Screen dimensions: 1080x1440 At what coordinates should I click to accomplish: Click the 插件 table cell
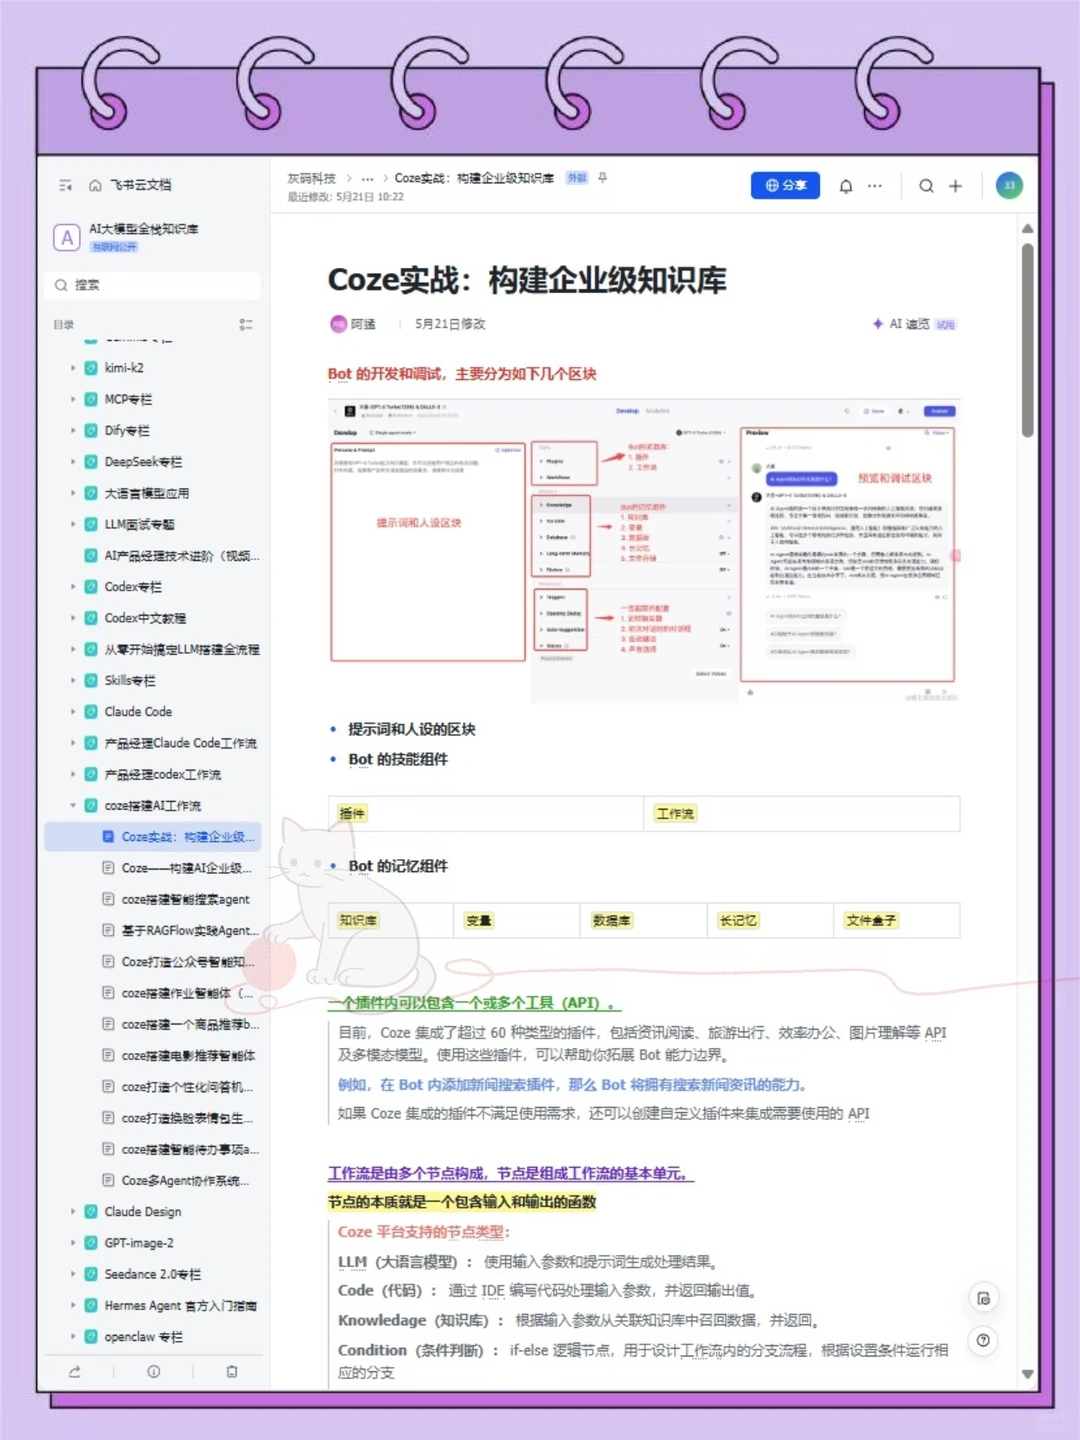tap(485, 814)
